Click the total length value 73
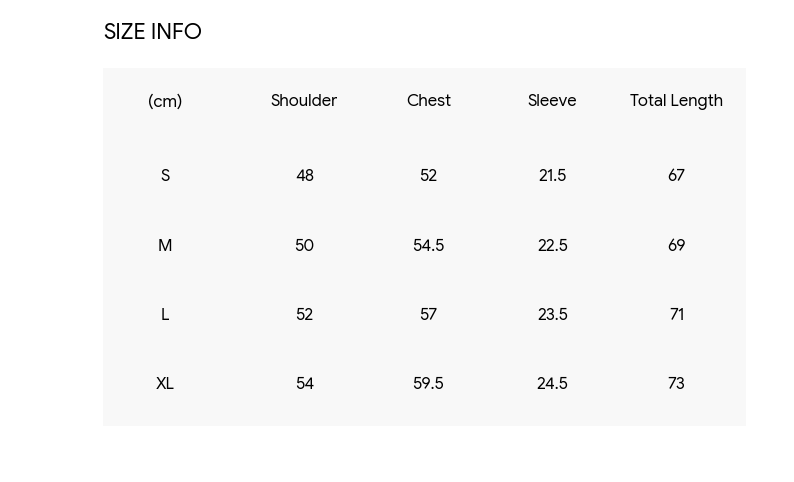794x482 pixels. click(x=676, y=383)
